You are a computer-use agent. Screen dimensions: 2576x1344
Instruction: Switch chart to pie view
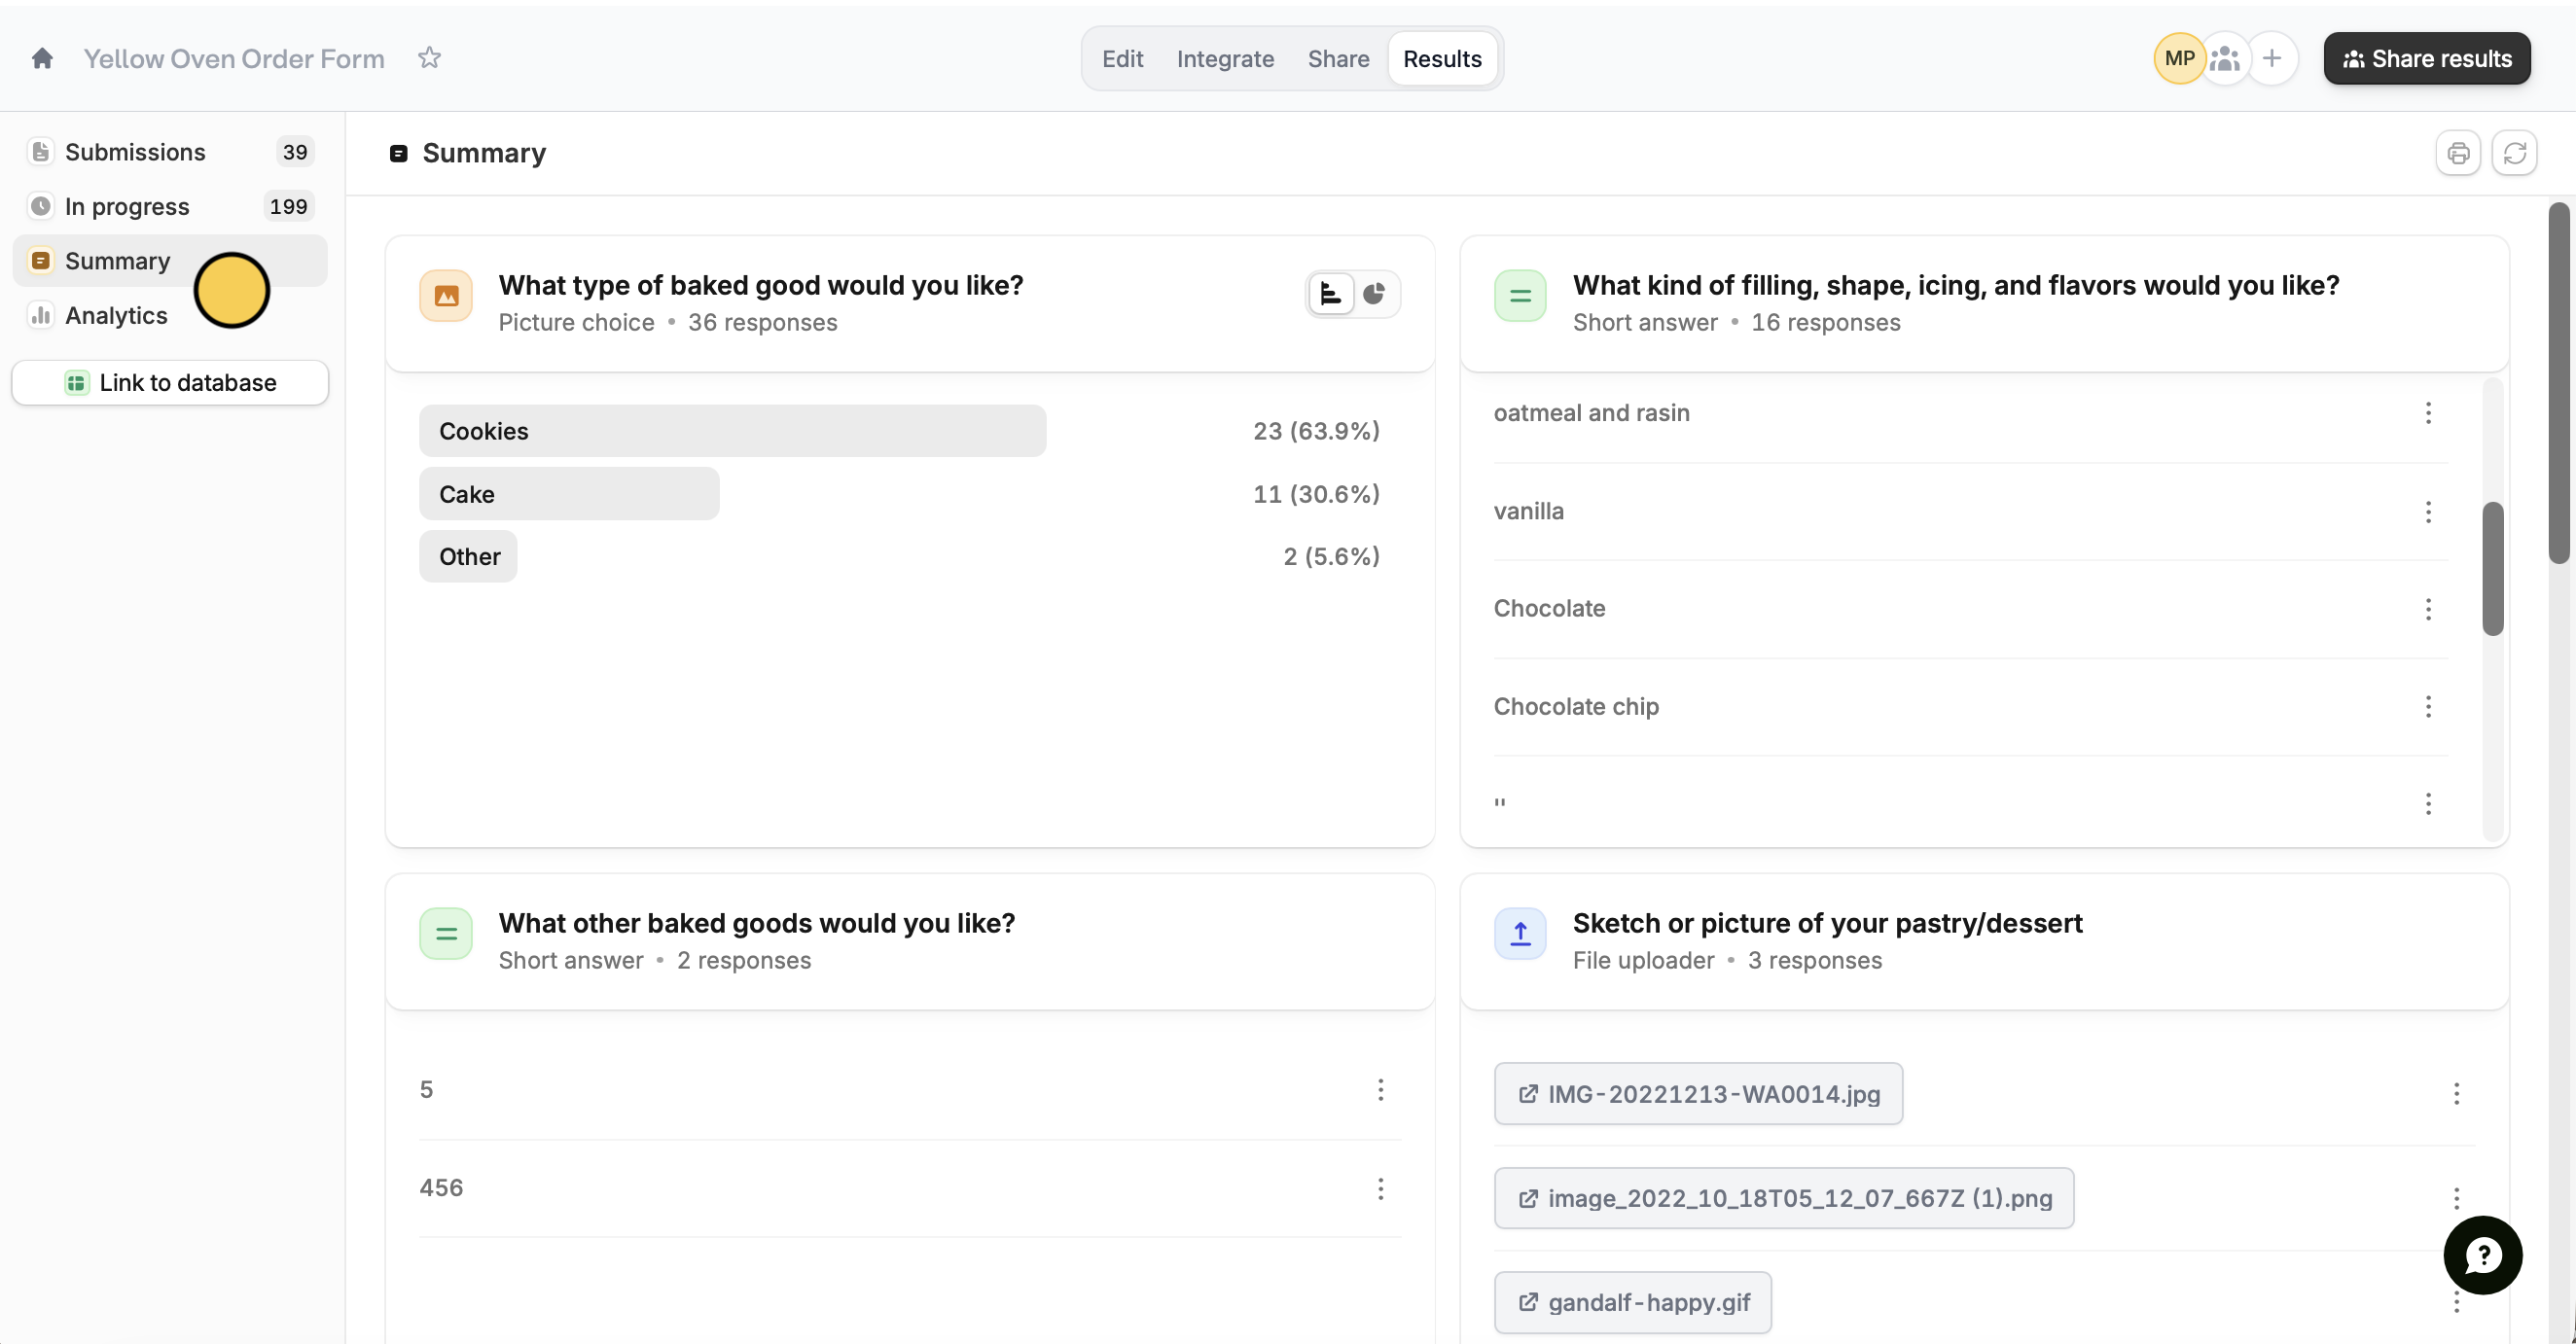click(x=1374, y=294)
